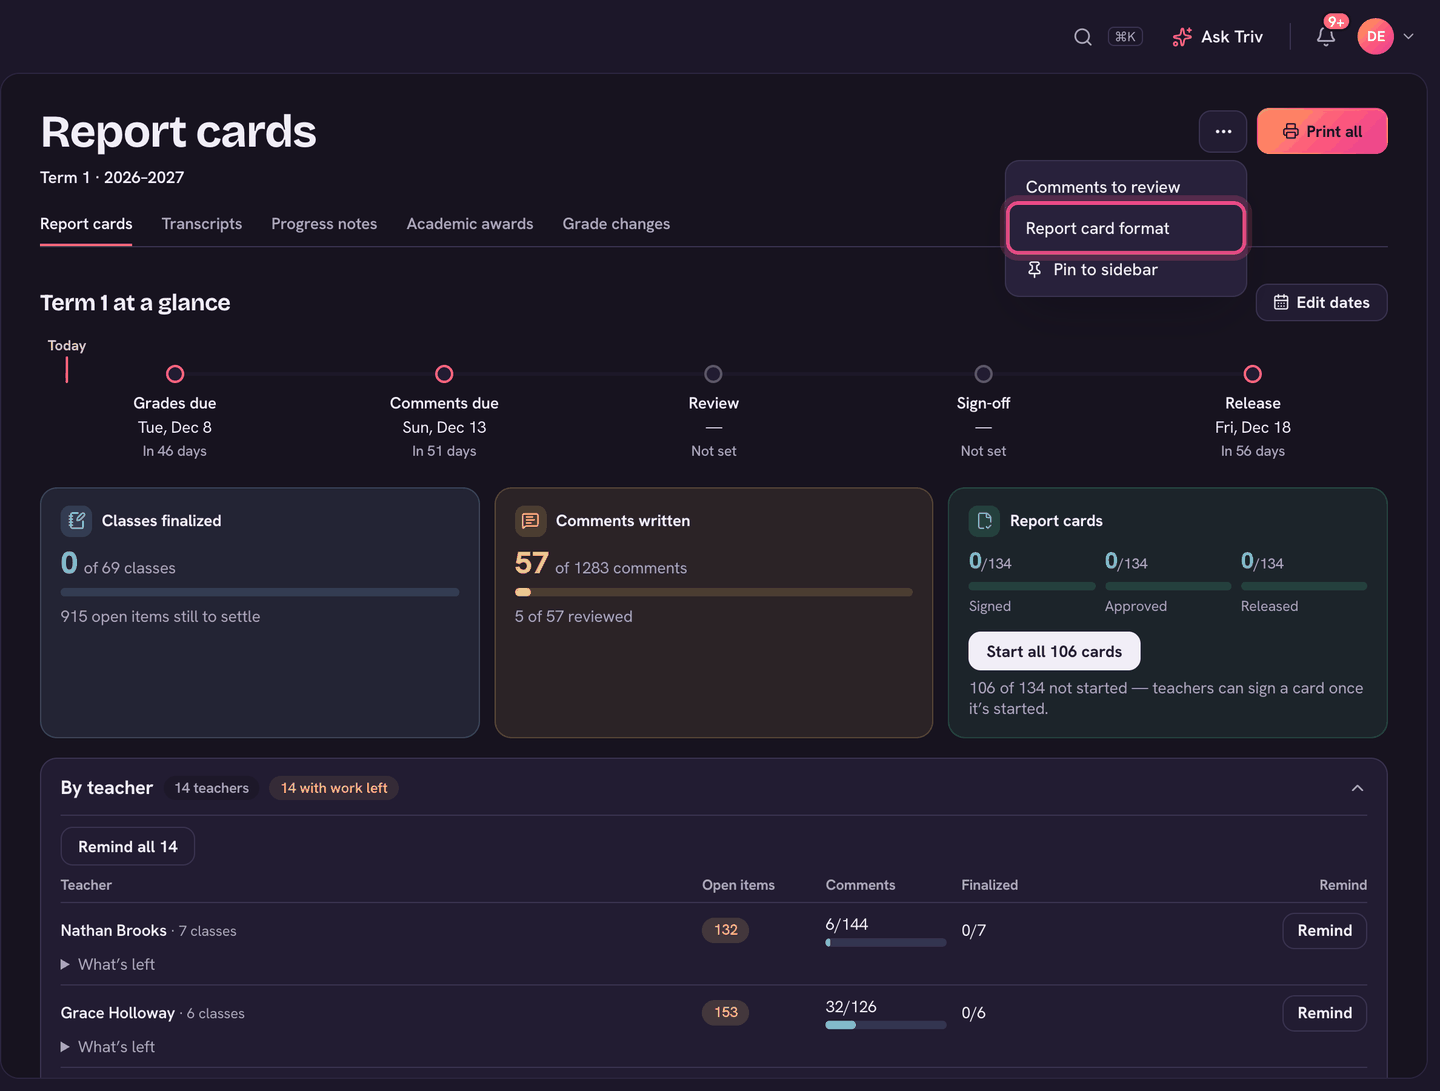Viewport: 1440px width, 1091px height.
Task: Choose Report card format from menu
Action: (1126, 228)
